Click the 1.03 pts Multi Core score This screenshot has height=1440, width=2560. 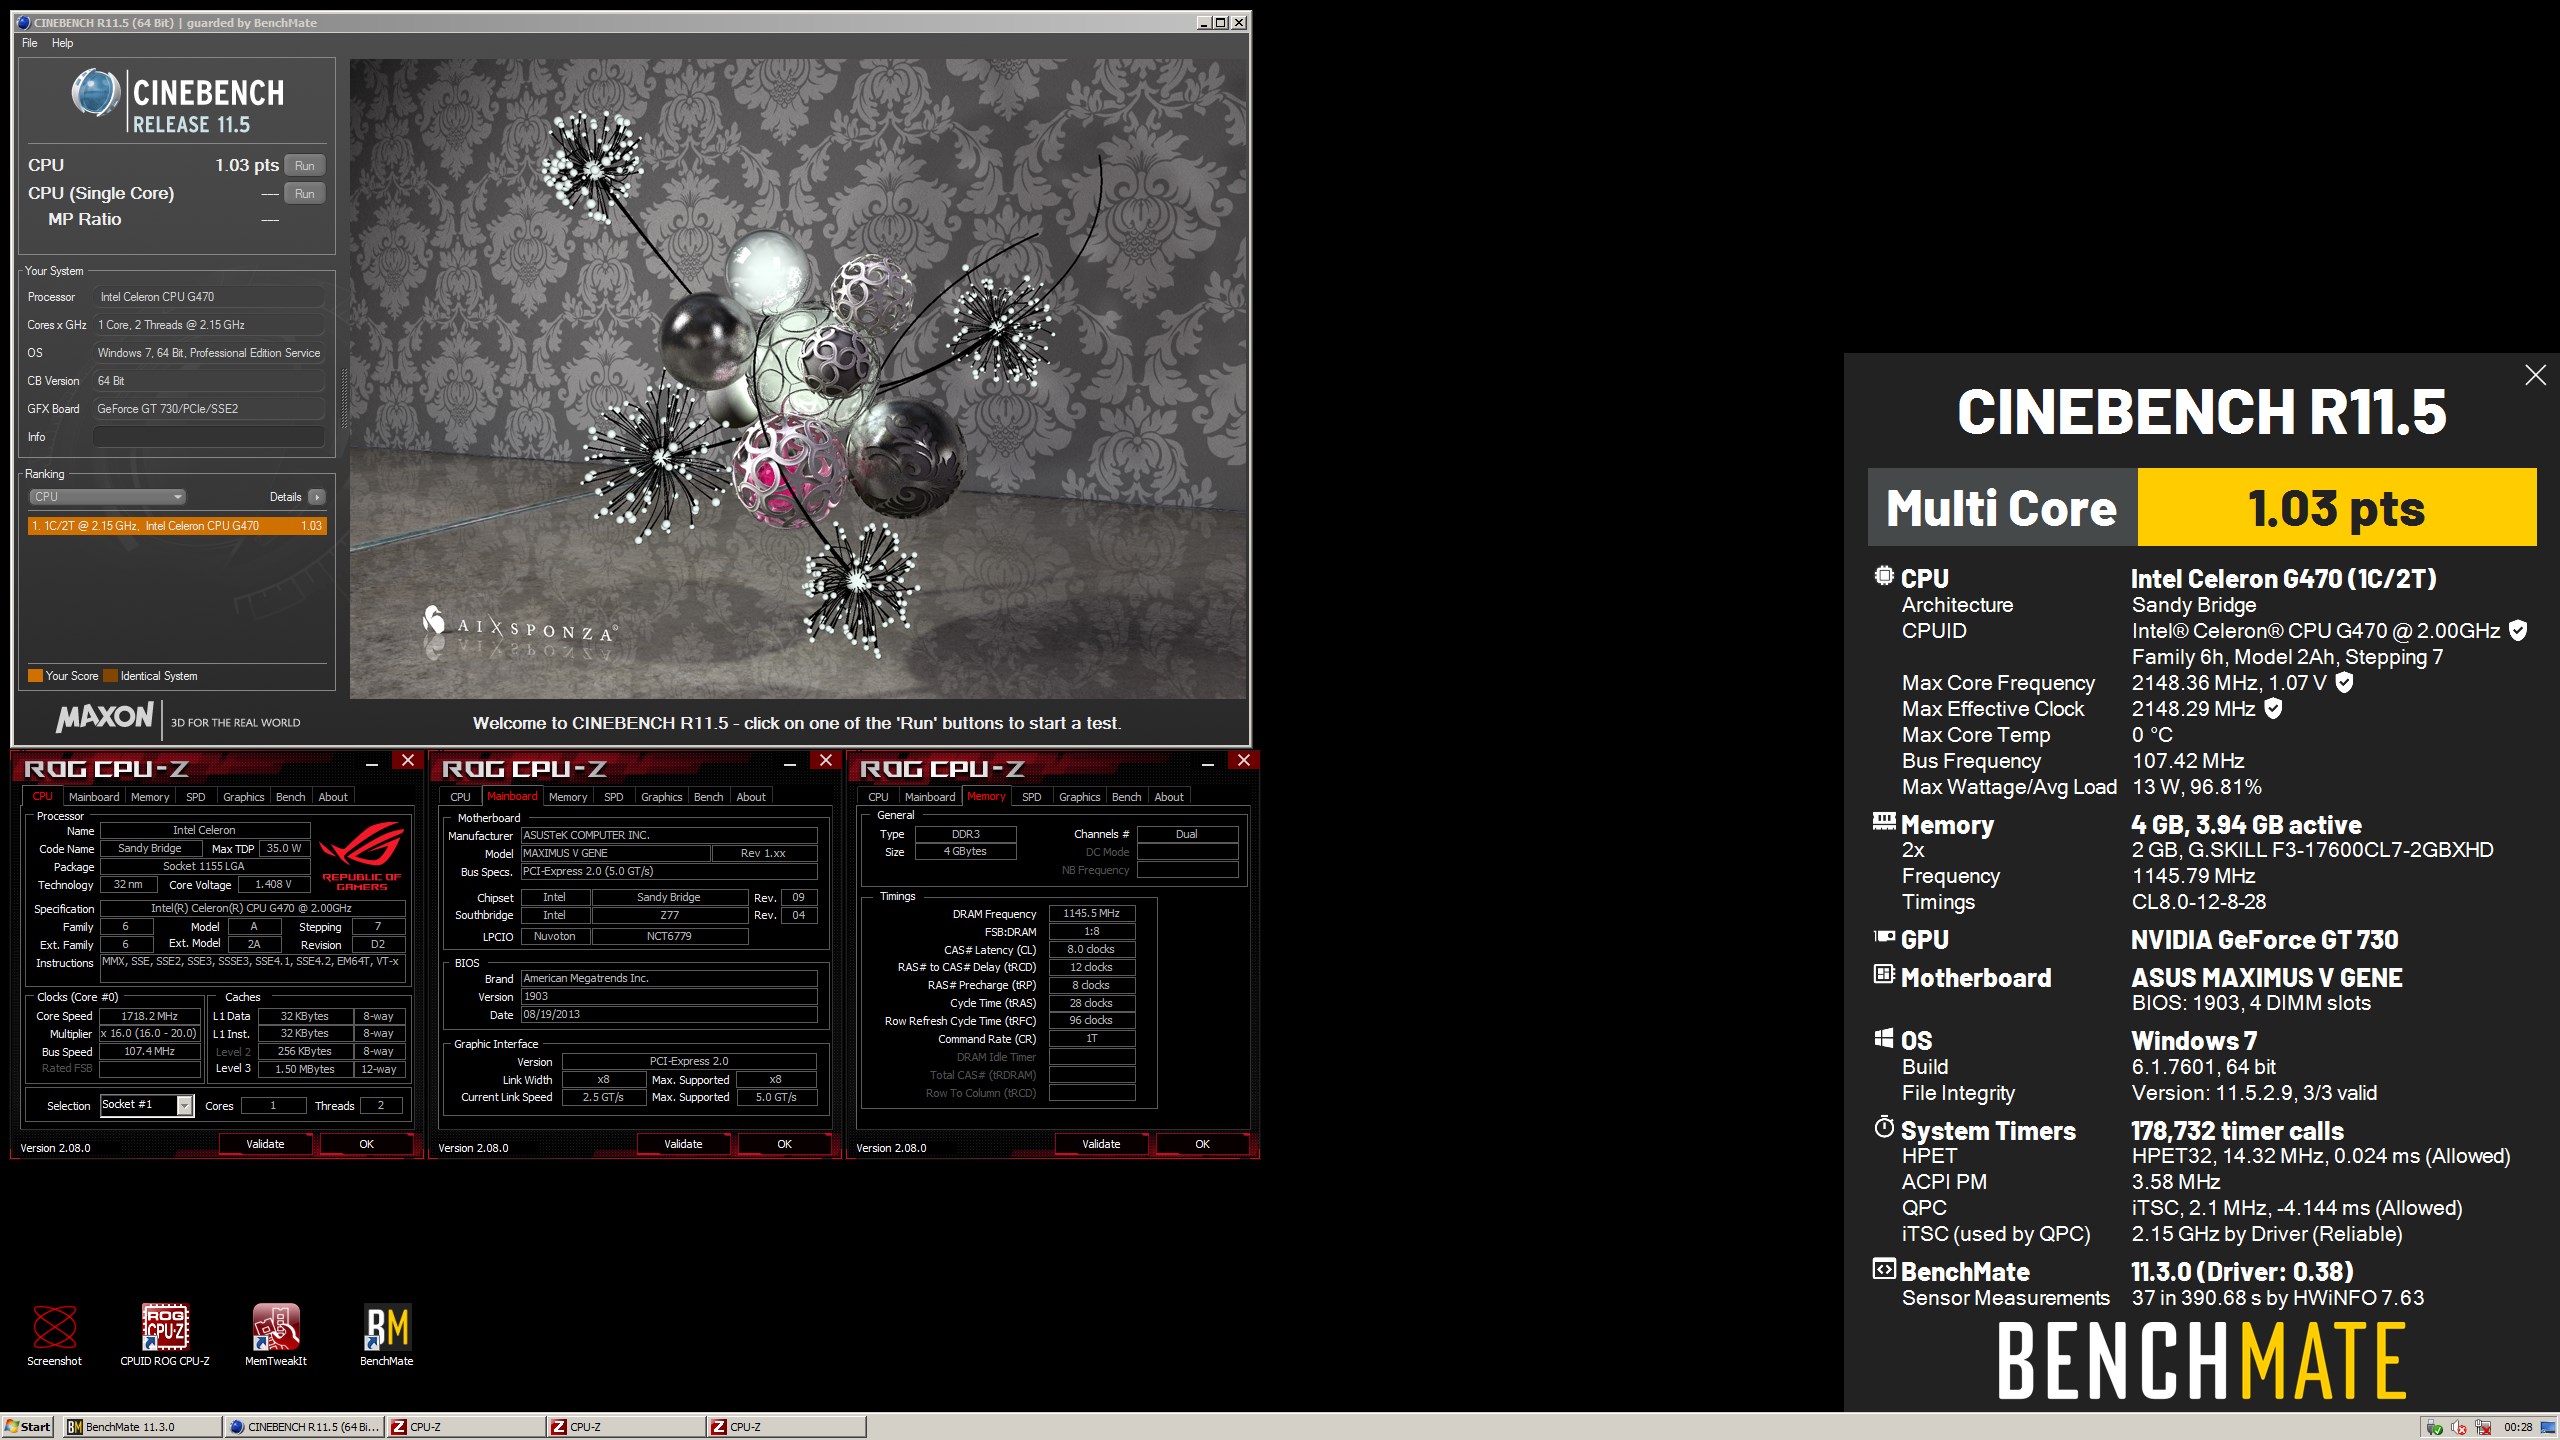click(2336, 508)
